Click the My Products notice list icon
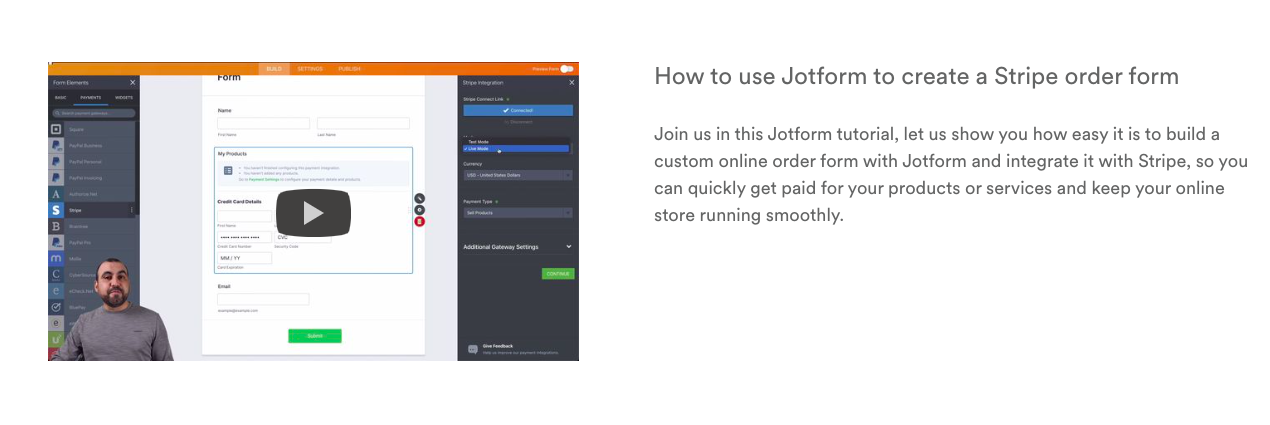 [x=228, y=171]
